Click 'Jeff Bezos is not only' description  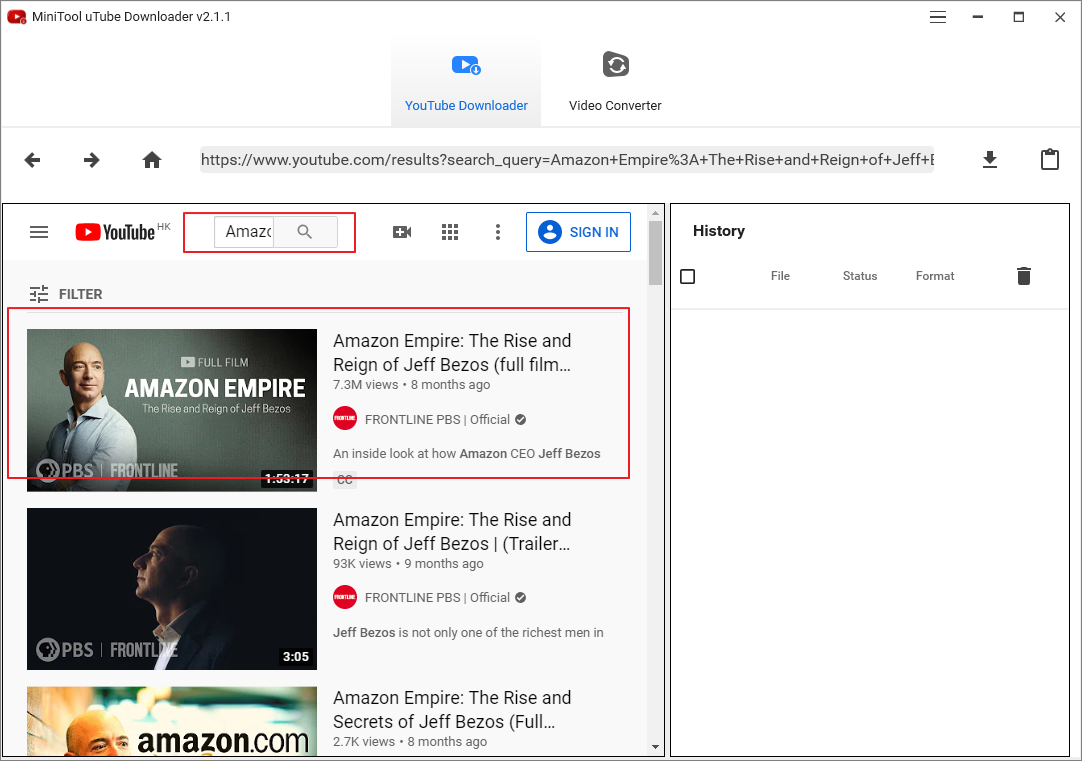468,632
